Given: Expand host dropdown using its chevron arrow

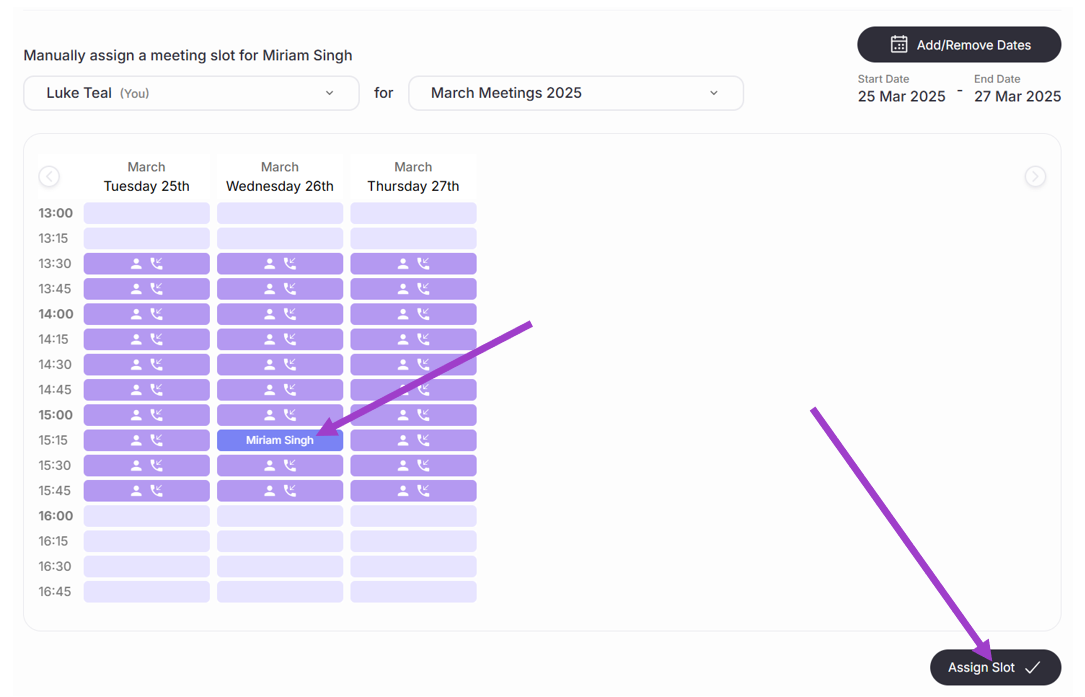Looking at the screenshot, I should 330,93.
